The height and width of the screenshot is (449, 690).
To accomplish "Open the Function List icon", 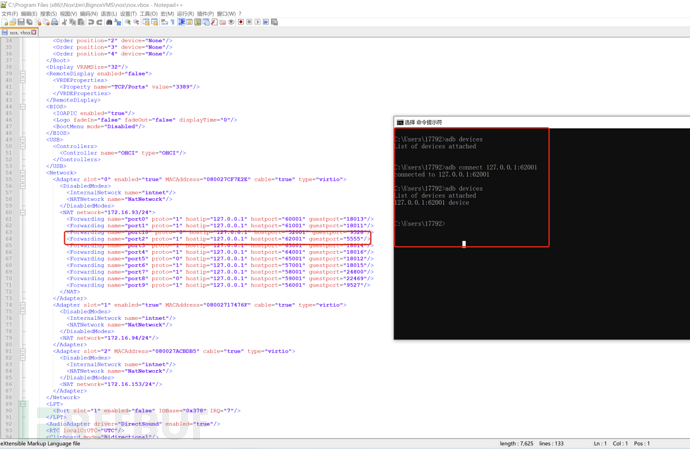I will tap(214, 22).
